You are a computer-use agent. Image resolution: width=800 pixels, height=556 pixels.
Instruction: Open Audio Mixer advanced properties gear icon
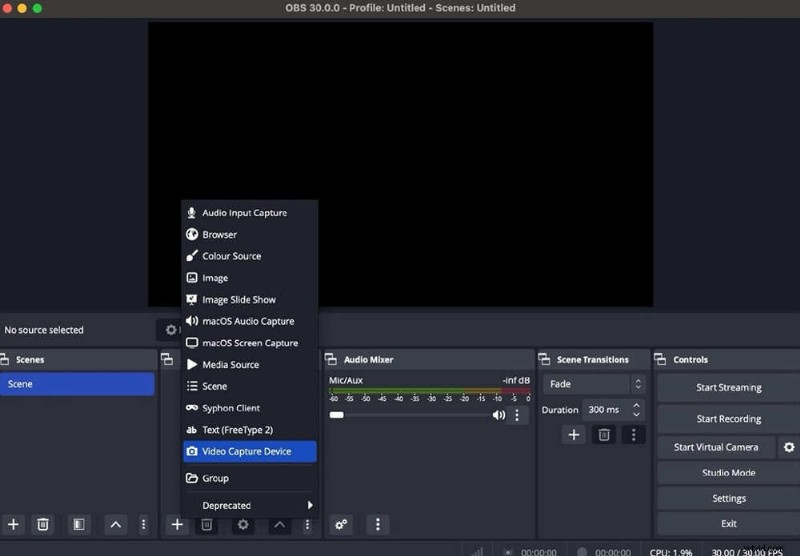click(342, 524)
